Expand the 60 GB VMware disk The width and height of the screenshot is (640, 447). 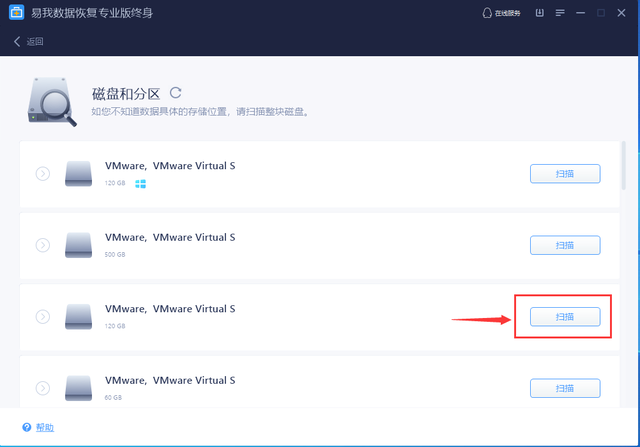(x=43, y=388)
